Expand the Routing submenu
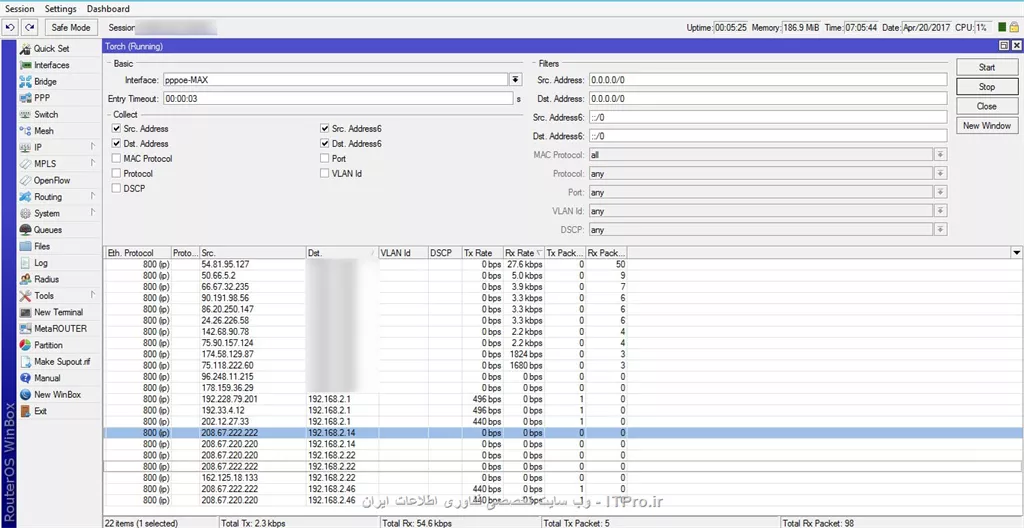Viewport: 1024px width, 528px height. point(93,197)
